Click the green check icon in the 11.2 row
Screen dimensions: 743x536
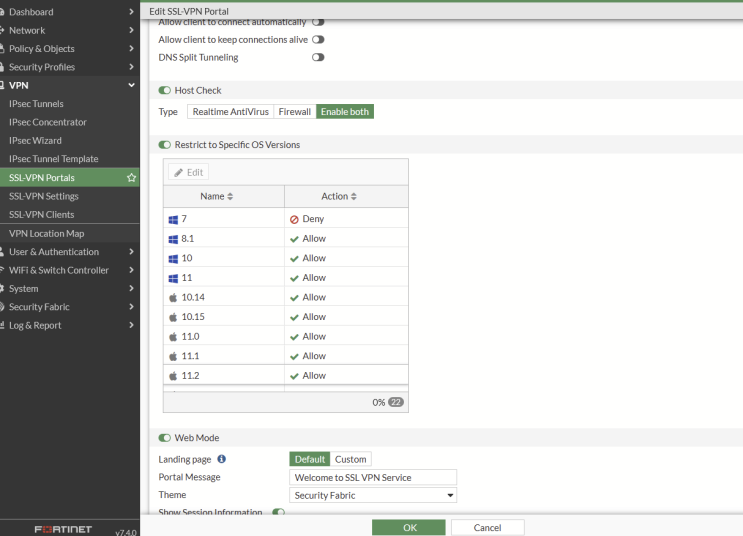pyautogui.click(x=294, y=376)
